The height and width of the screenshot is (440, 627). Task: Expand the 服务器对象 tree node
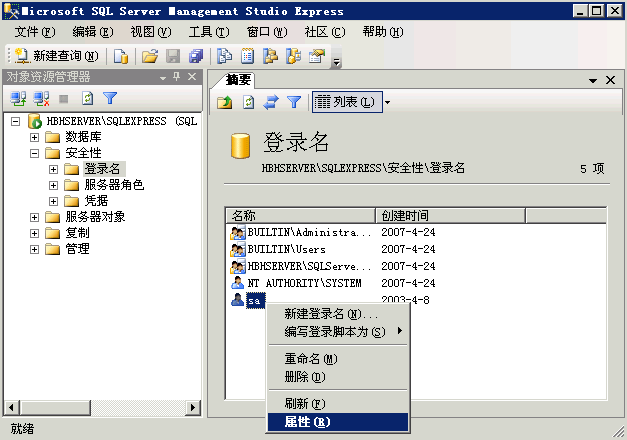(x=34, y=217)
